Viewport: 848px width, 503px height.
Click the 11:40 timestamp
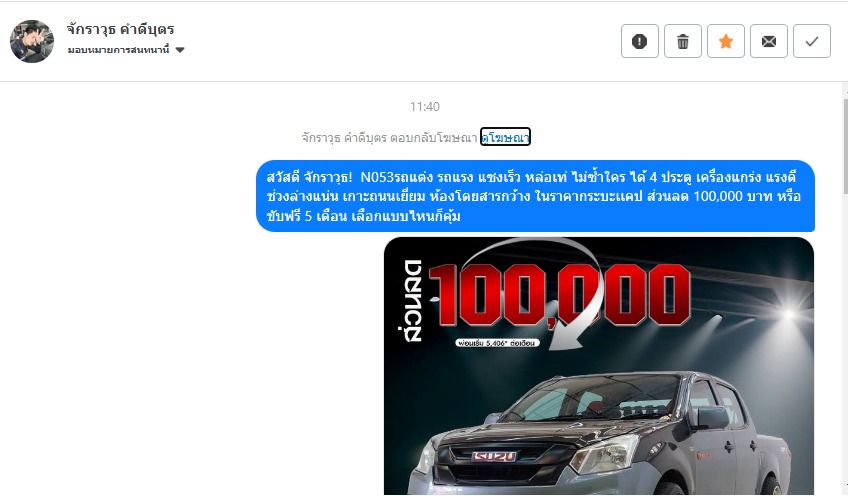point(425,107)
